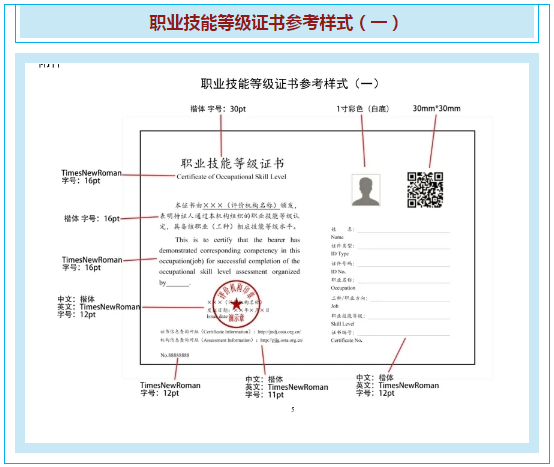The width and height of the screenshot is (554, 467).
Task: Click the Certificate Information website URL
Action: click(x=279, y=332)
